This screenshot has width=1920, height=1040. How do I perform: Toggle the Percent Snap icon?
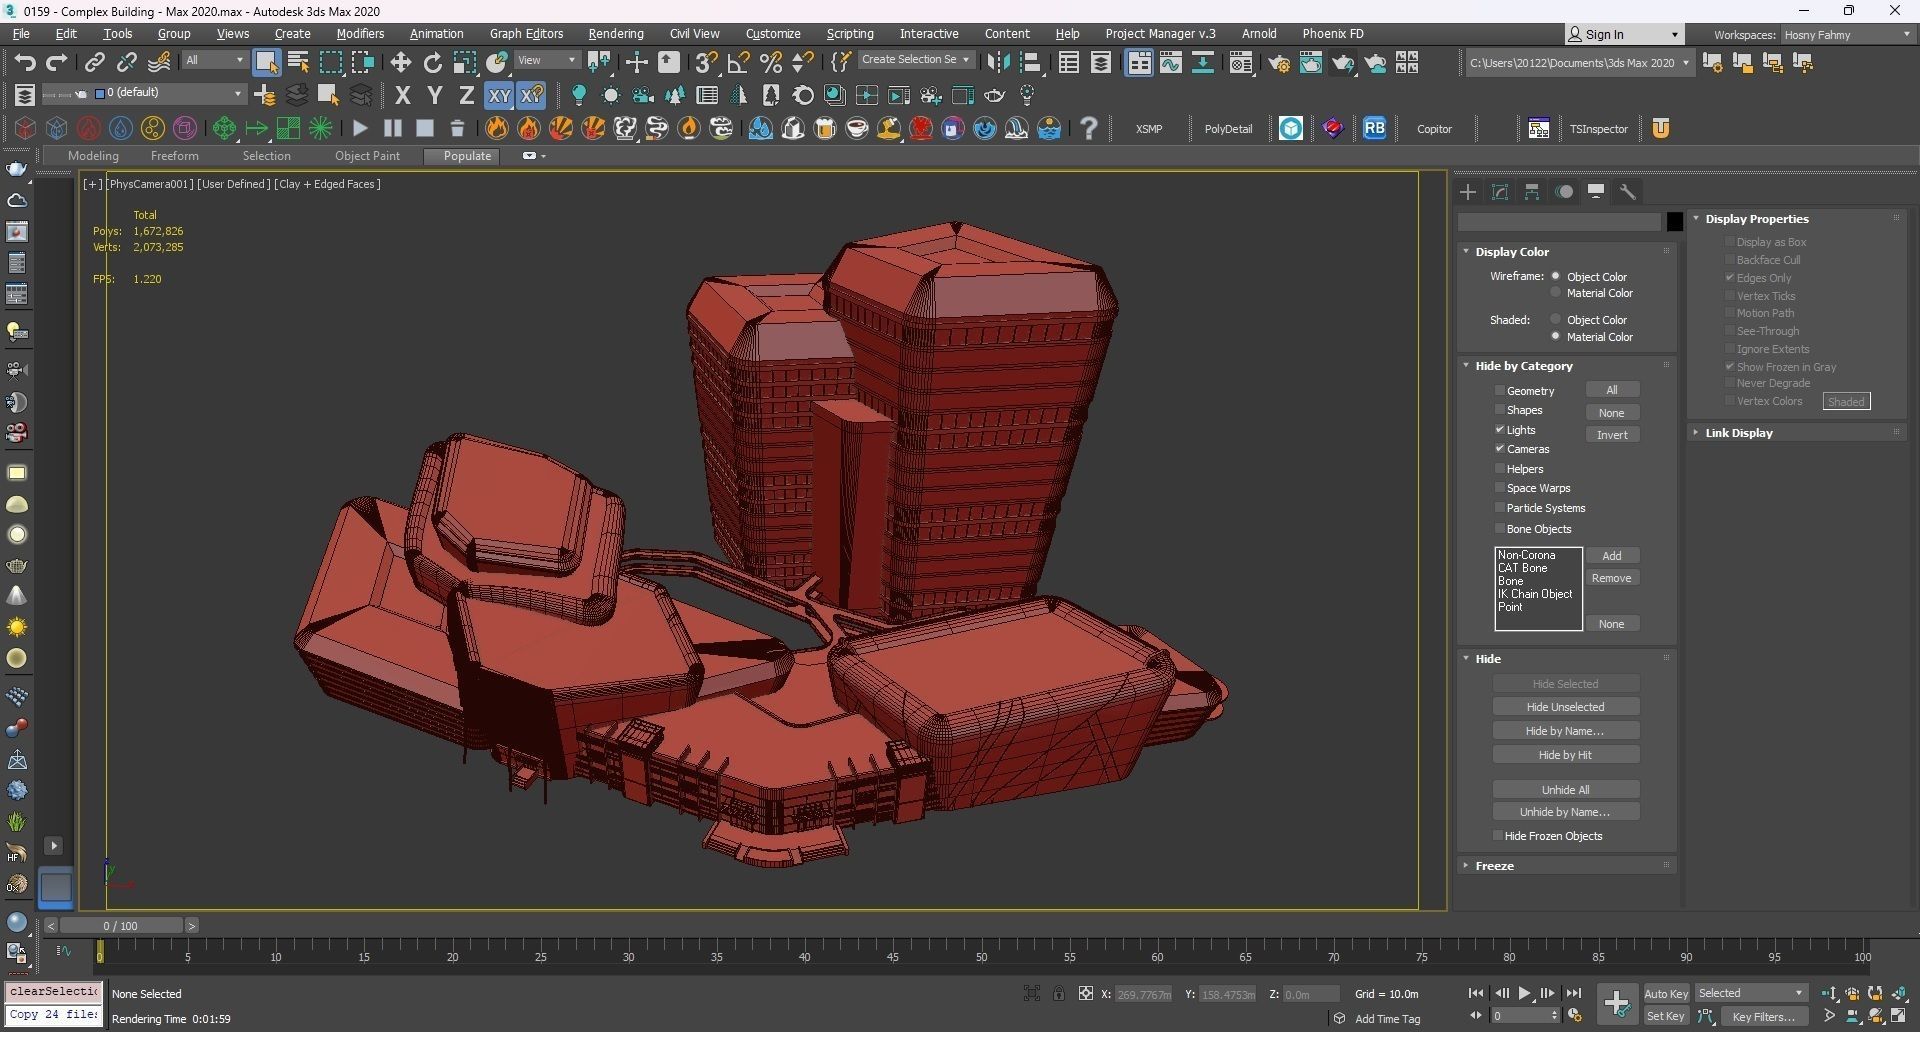click(771, 63)
